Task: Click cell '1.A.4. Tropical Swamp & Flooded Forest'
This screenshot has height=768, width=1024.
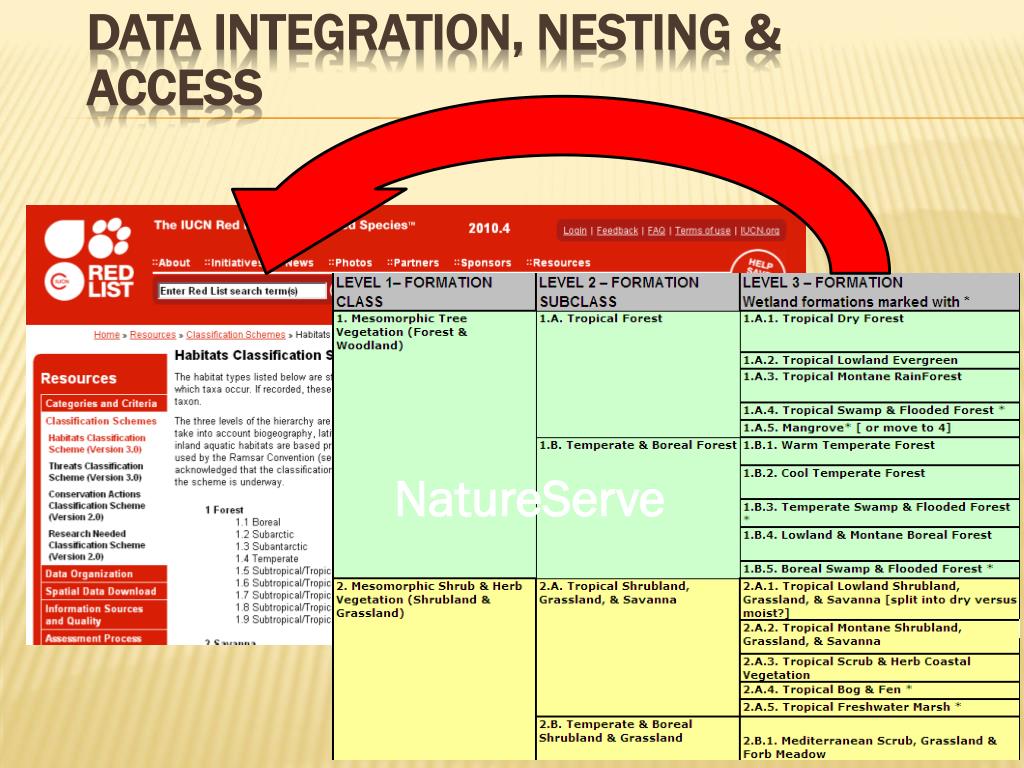Action: point(880,411)
